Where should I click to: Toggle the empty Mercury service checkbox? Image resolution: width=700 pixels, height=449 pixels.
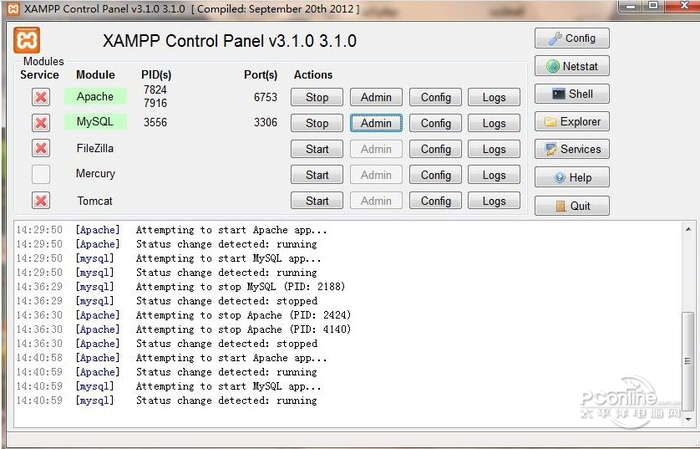point(41,174)
